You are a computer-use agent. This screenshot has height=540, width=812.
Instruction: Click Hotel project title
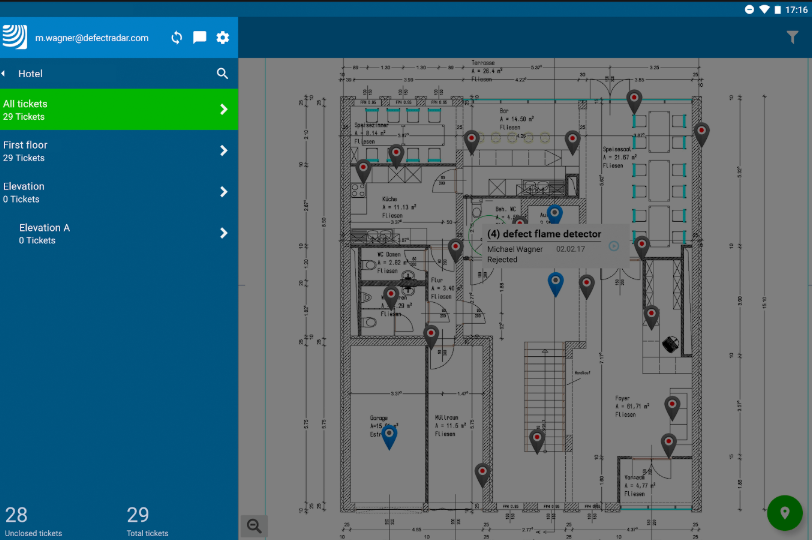coord(30,74)
